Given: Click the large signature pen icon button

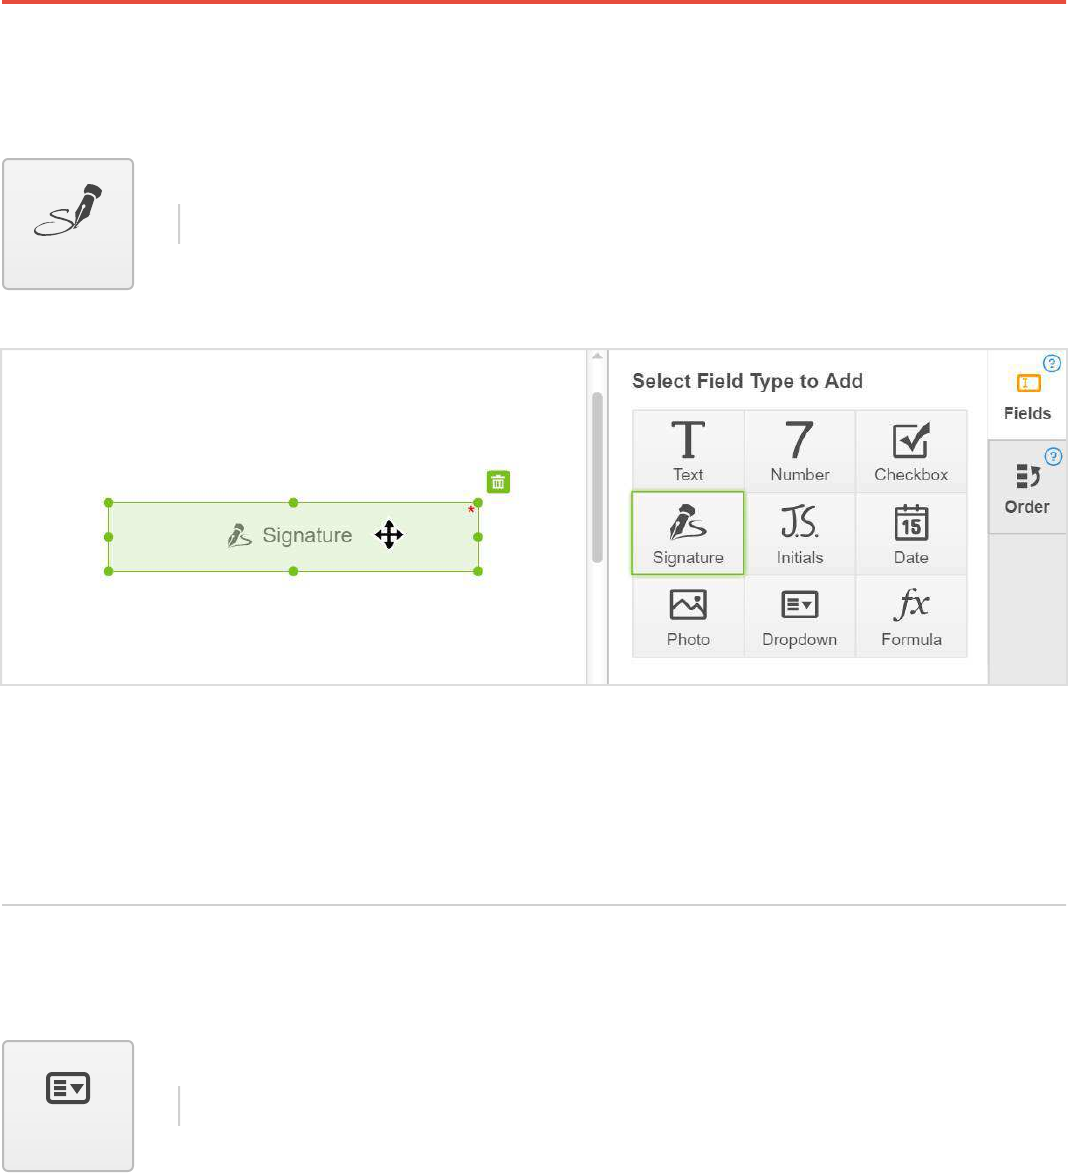Looking at the screenshot, I should pyautogui.click(x=68, y=224).
